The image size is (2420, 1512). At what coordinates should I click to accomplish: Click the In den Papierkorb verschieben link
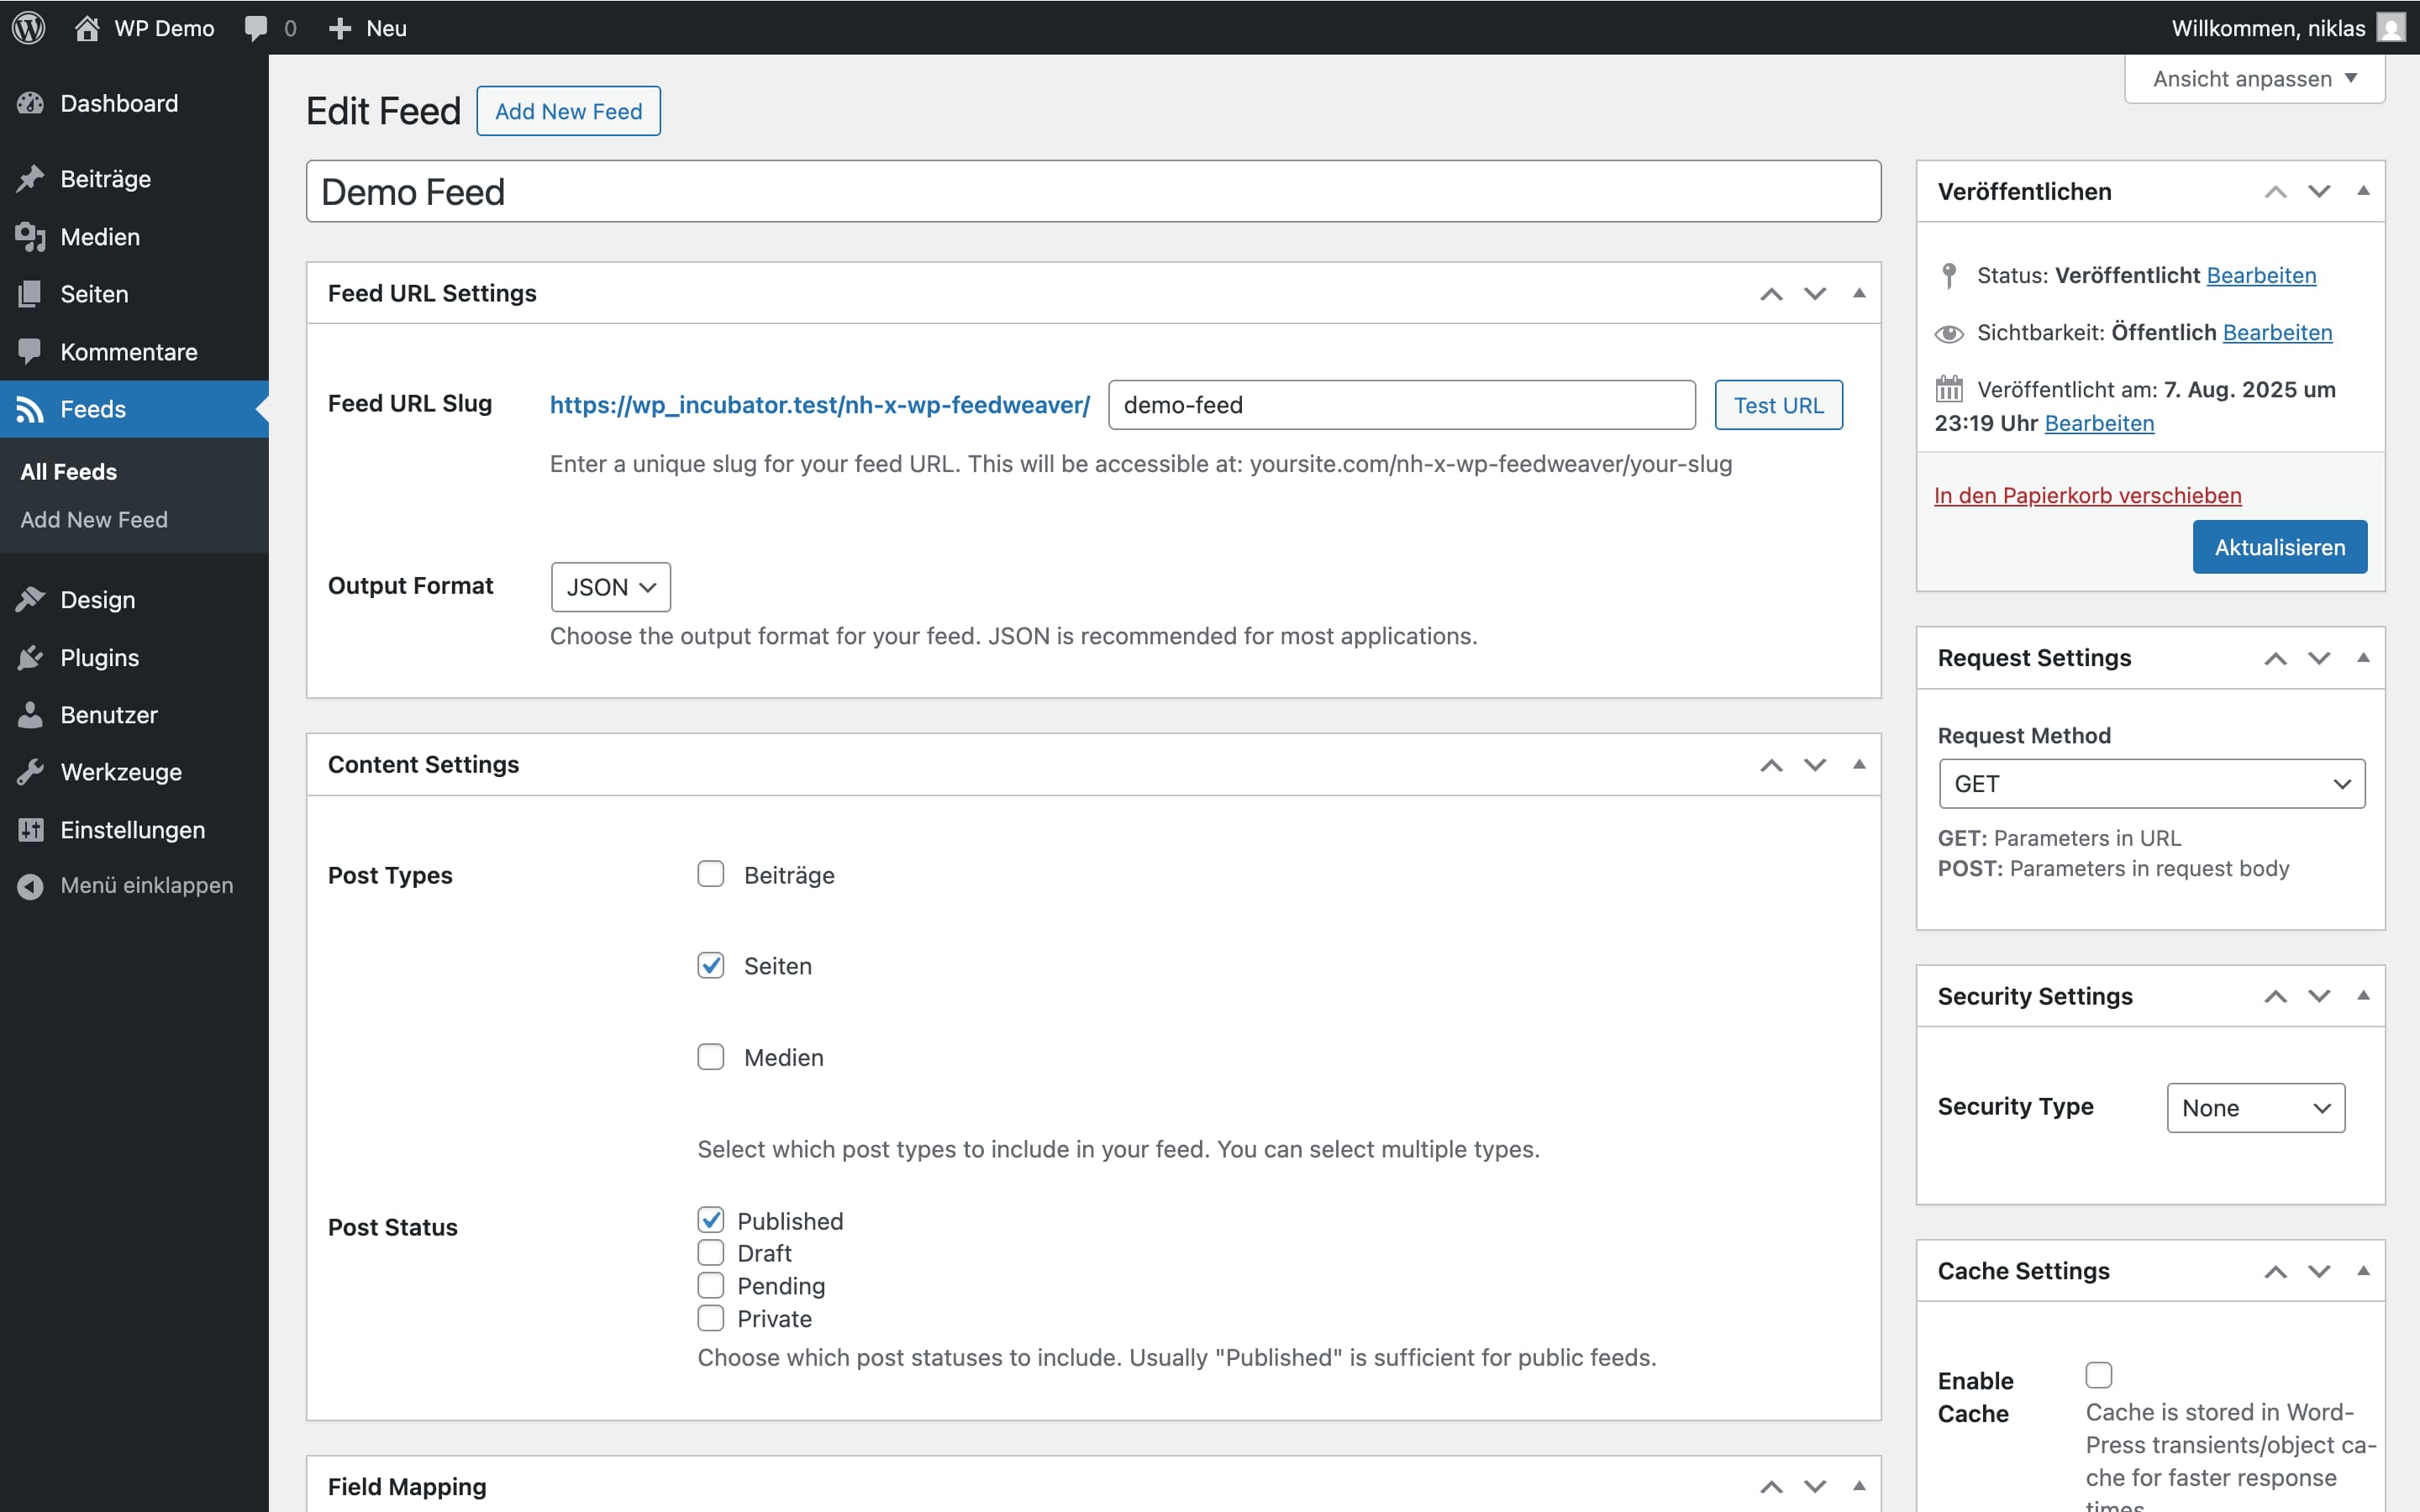pos(2087,495)
